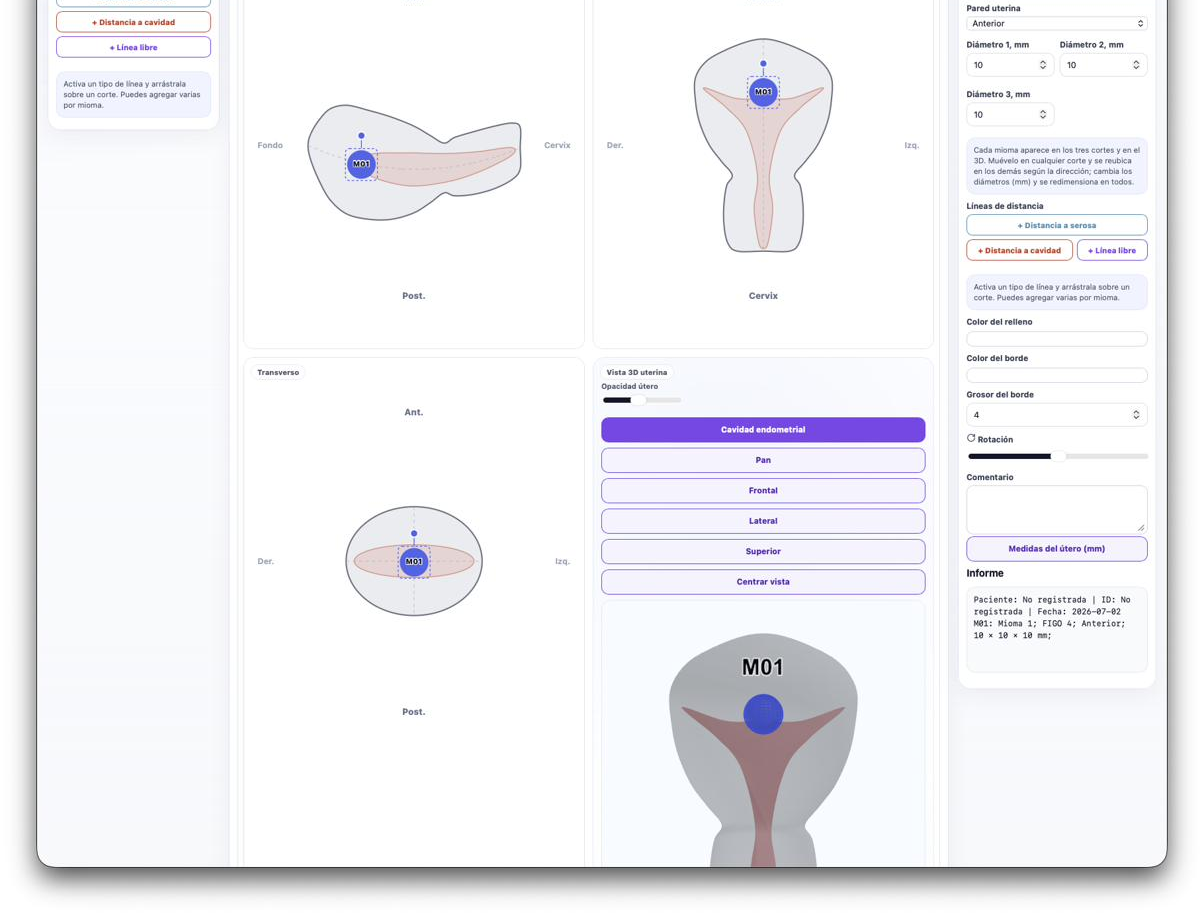
Task: Click the M01 handle dot in coronal view
Action: [763, 63]
